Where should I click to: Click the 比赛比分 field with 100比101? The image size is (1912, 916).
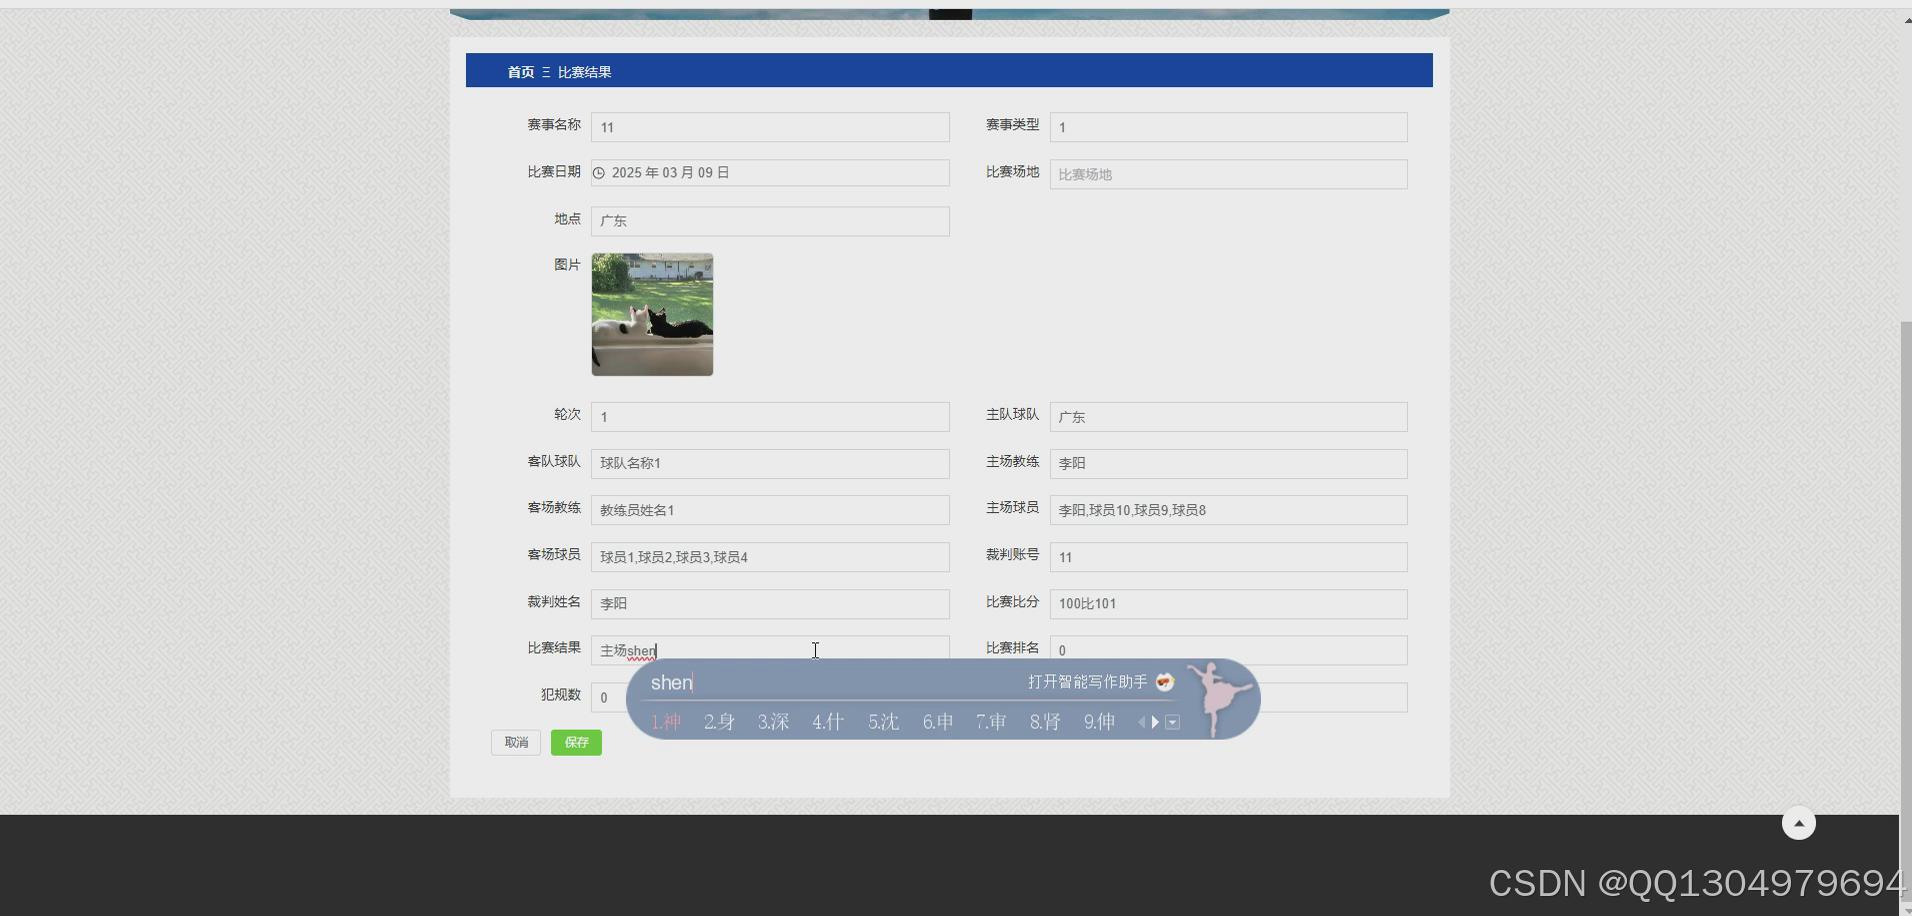1228,603
